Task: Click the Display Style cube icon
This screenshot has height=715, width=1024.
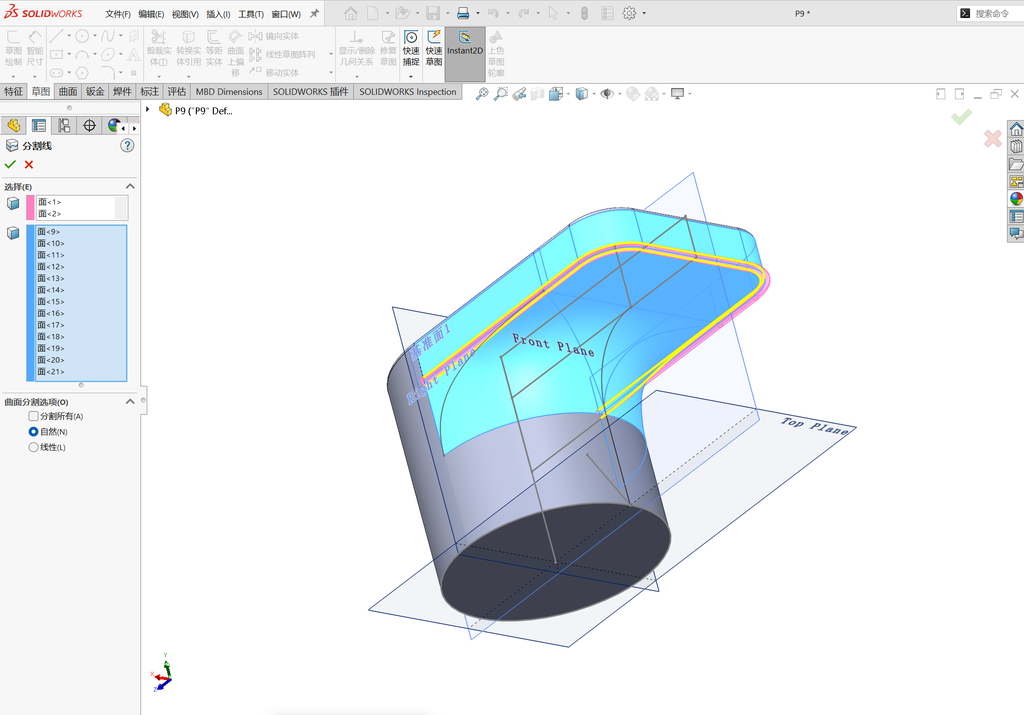Action: [581, 93]
